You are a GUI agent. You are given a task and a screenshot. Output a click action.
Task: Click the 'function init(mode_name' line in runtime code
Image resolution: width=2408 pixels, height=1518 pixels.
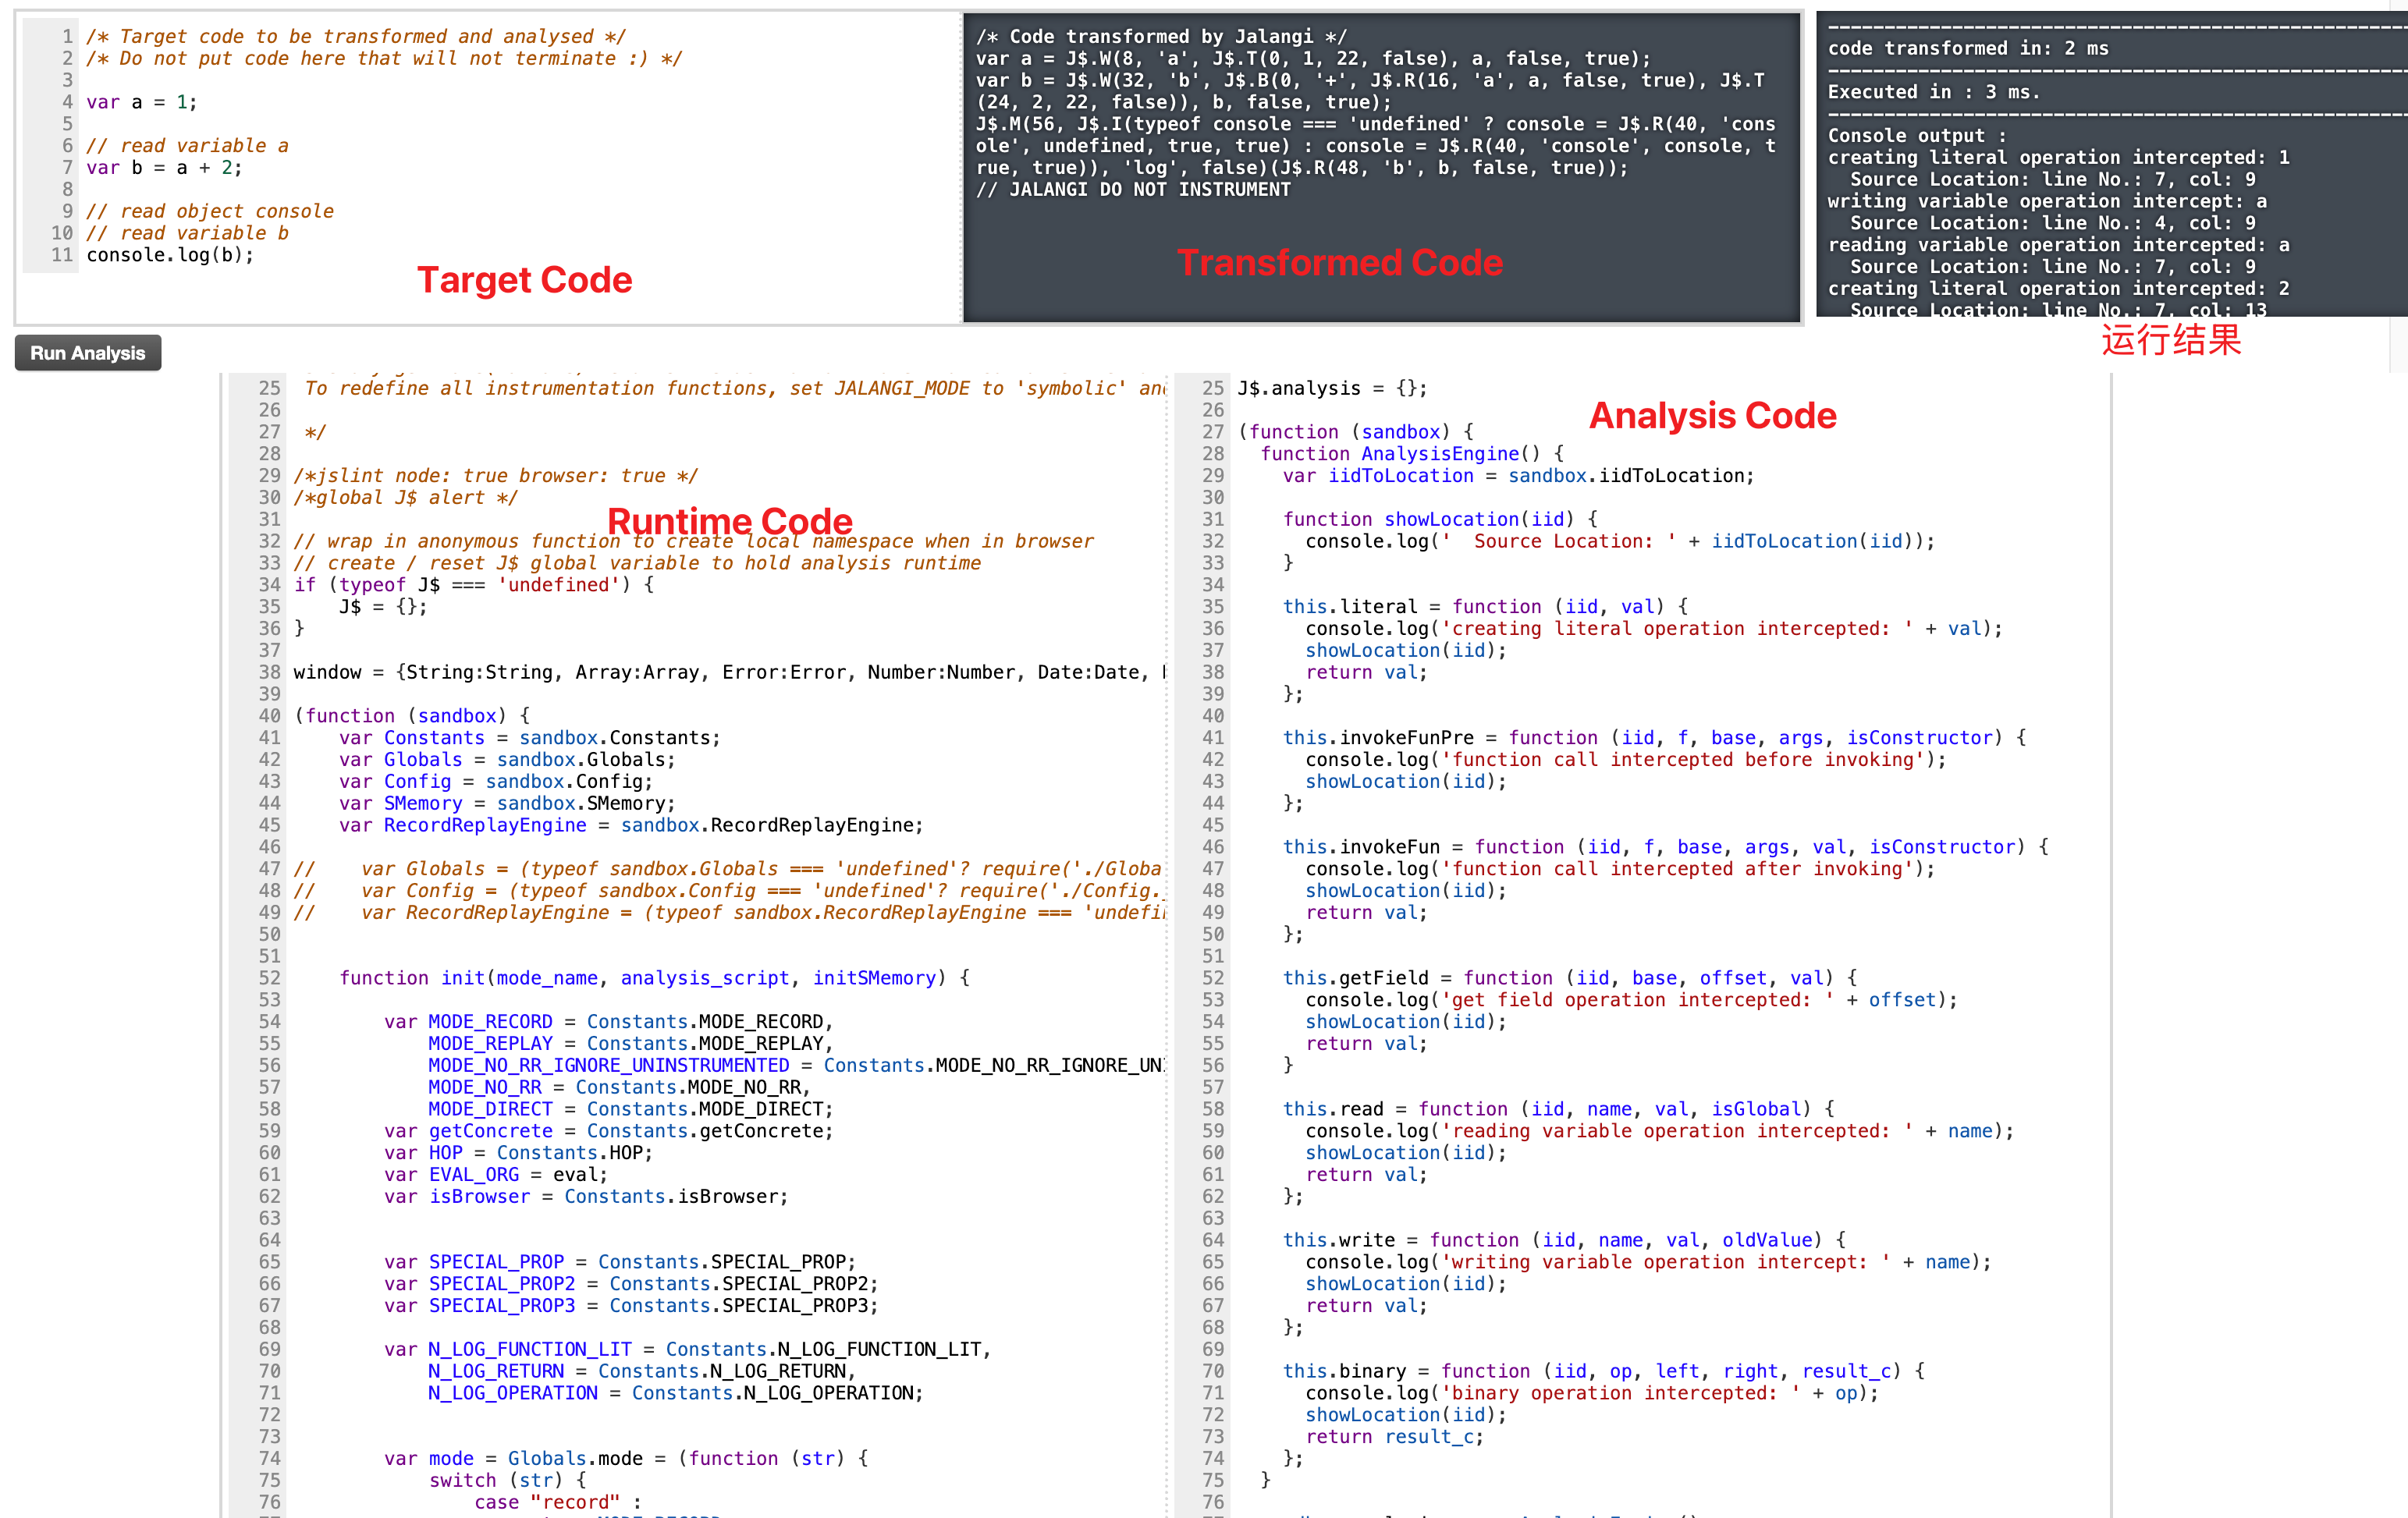coord(653,978)
